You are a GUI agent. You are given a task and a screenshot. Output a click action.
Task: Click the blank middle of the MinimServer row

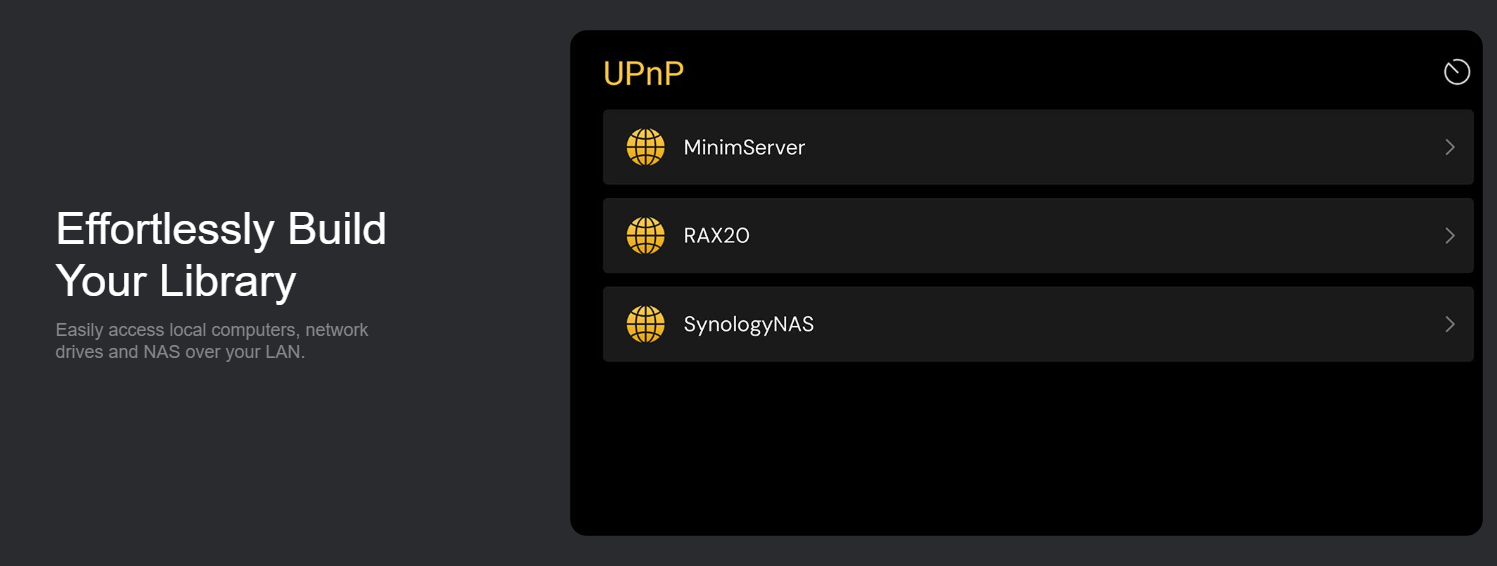click(1100, 147)
